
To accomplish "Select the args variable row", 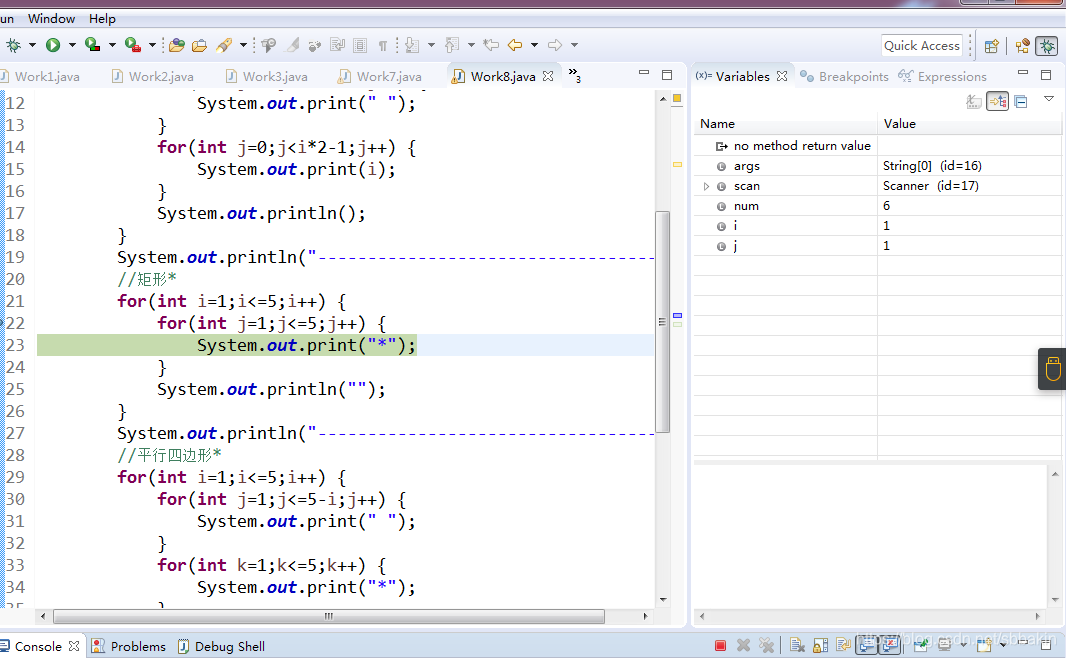I will [877, 166].
